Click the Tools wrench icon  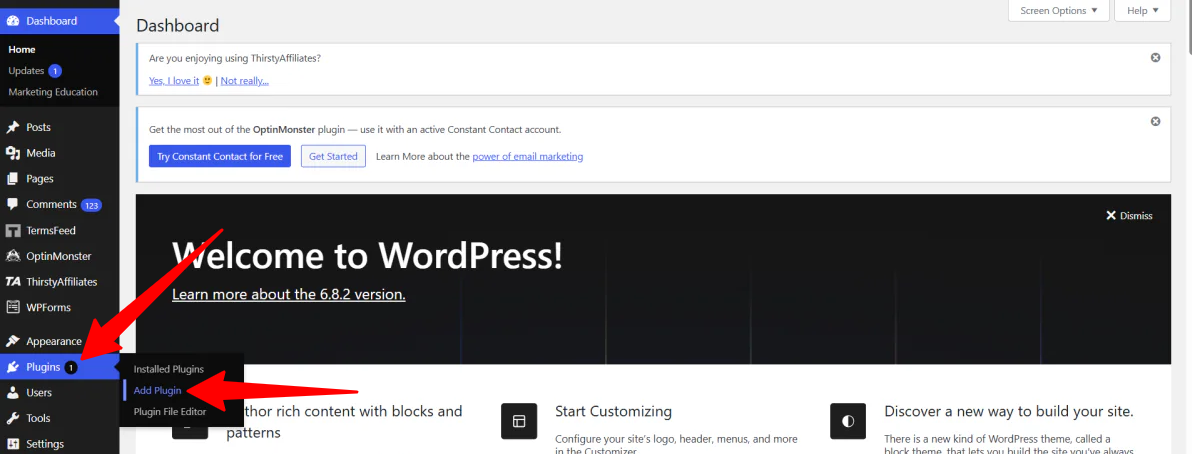pyautogui.click(x=13, y=418)
